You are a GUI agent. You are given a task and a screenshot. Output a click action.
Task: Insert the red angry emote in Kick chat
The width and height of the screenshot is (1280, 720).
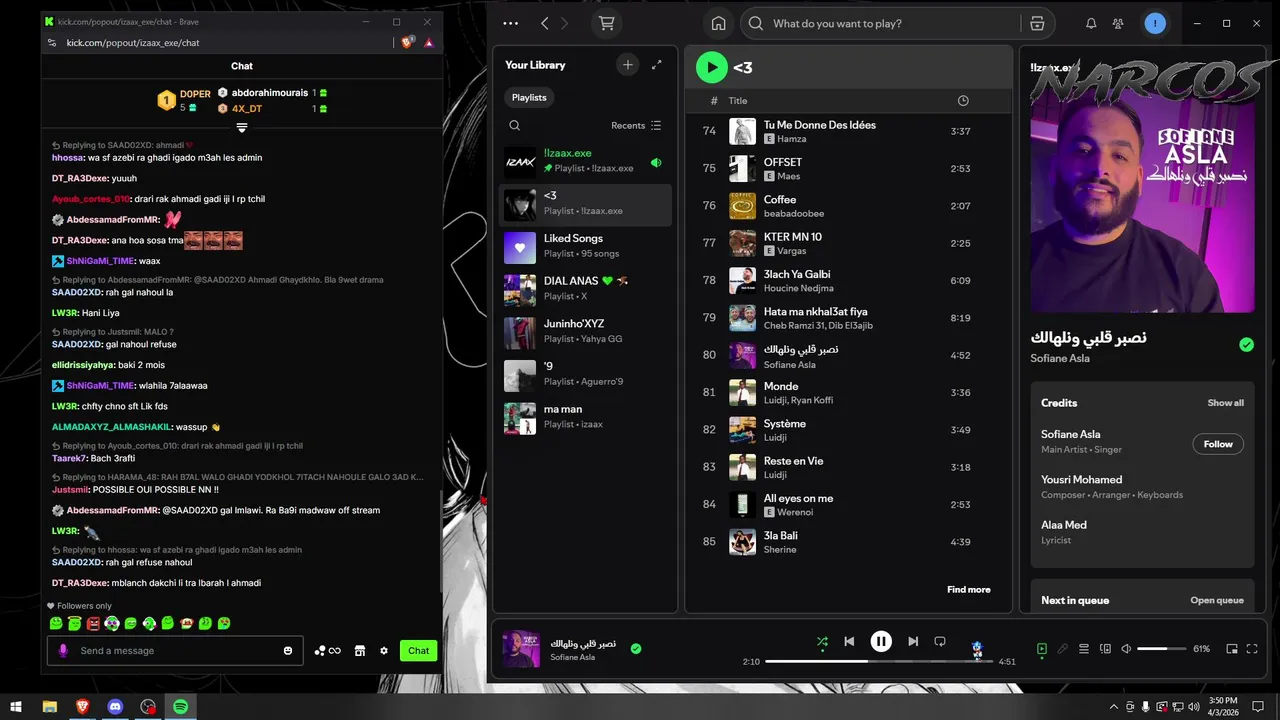93,623
